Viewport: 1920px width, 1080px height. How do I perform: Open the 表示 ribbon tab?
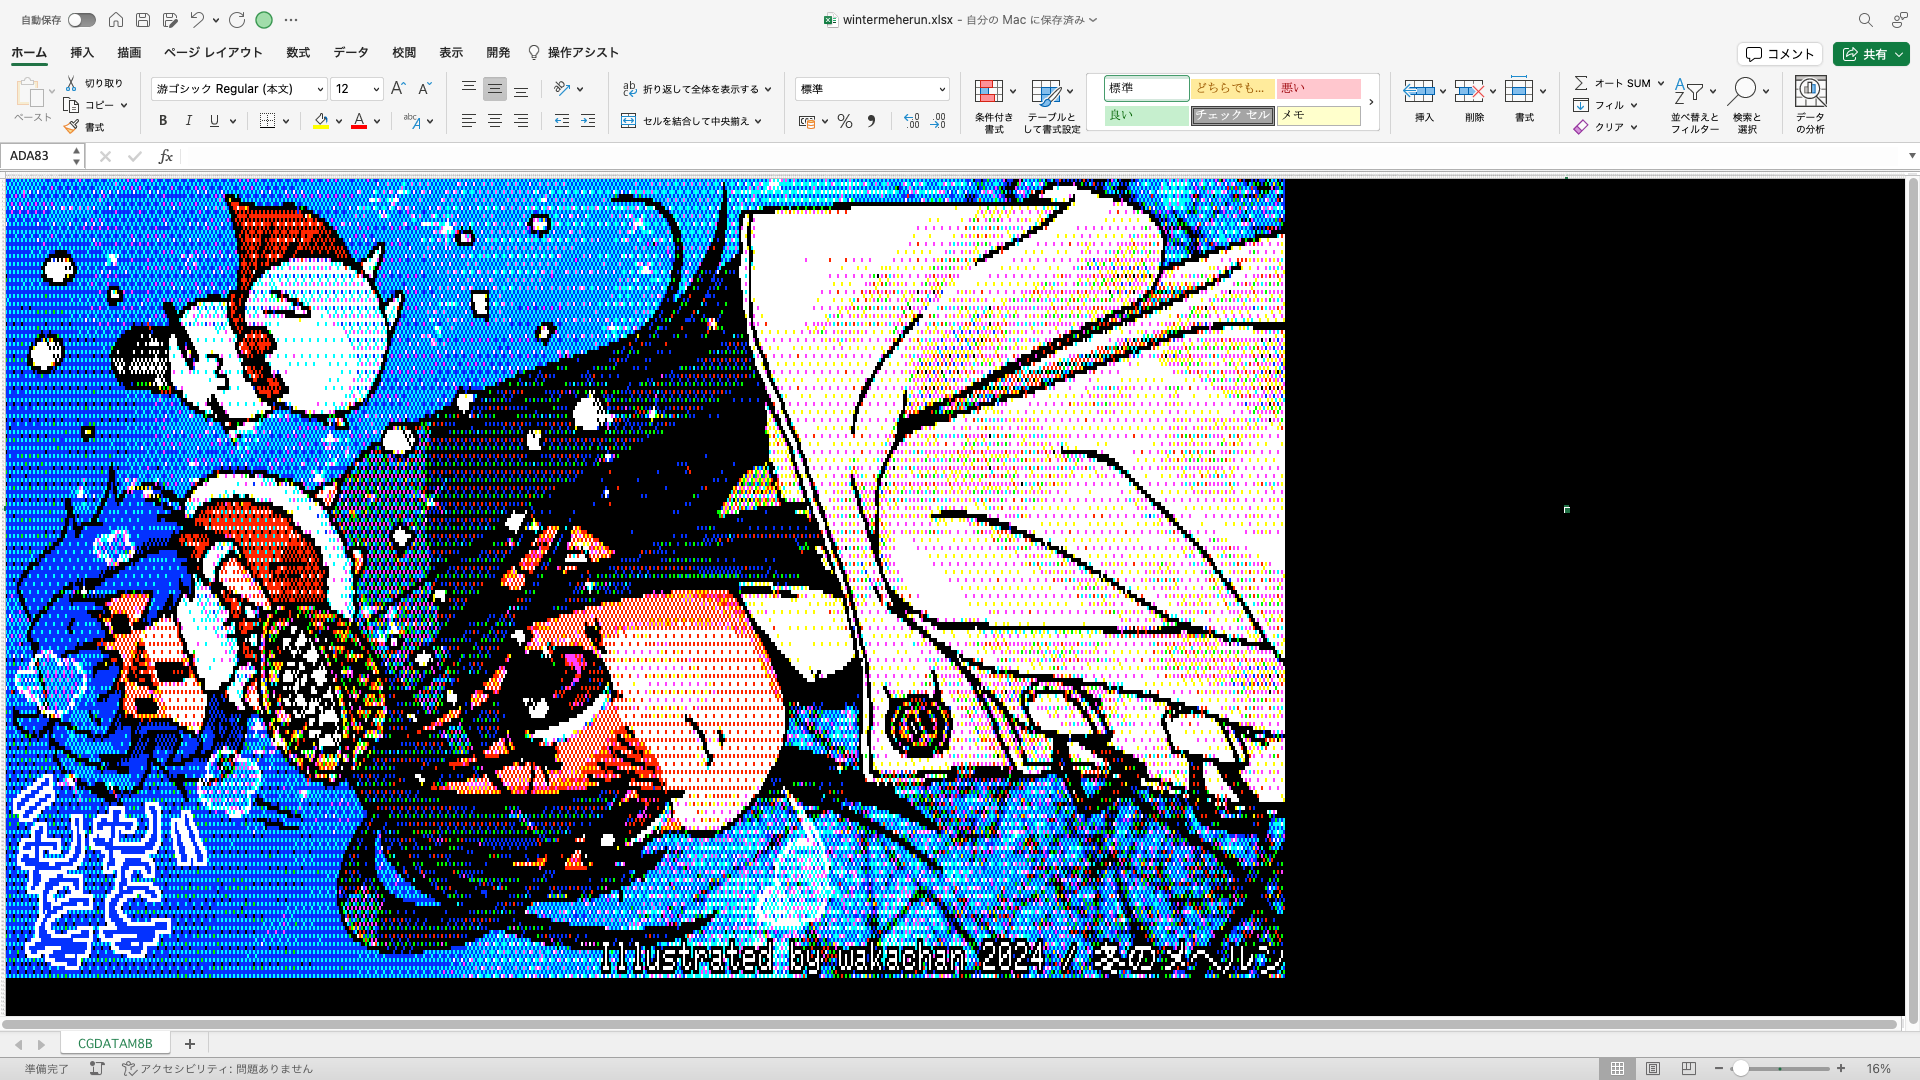[451, 53]
